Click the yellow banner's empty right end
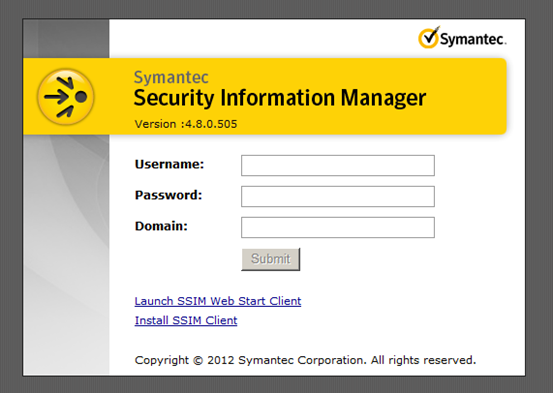 [x=469, y=106]
